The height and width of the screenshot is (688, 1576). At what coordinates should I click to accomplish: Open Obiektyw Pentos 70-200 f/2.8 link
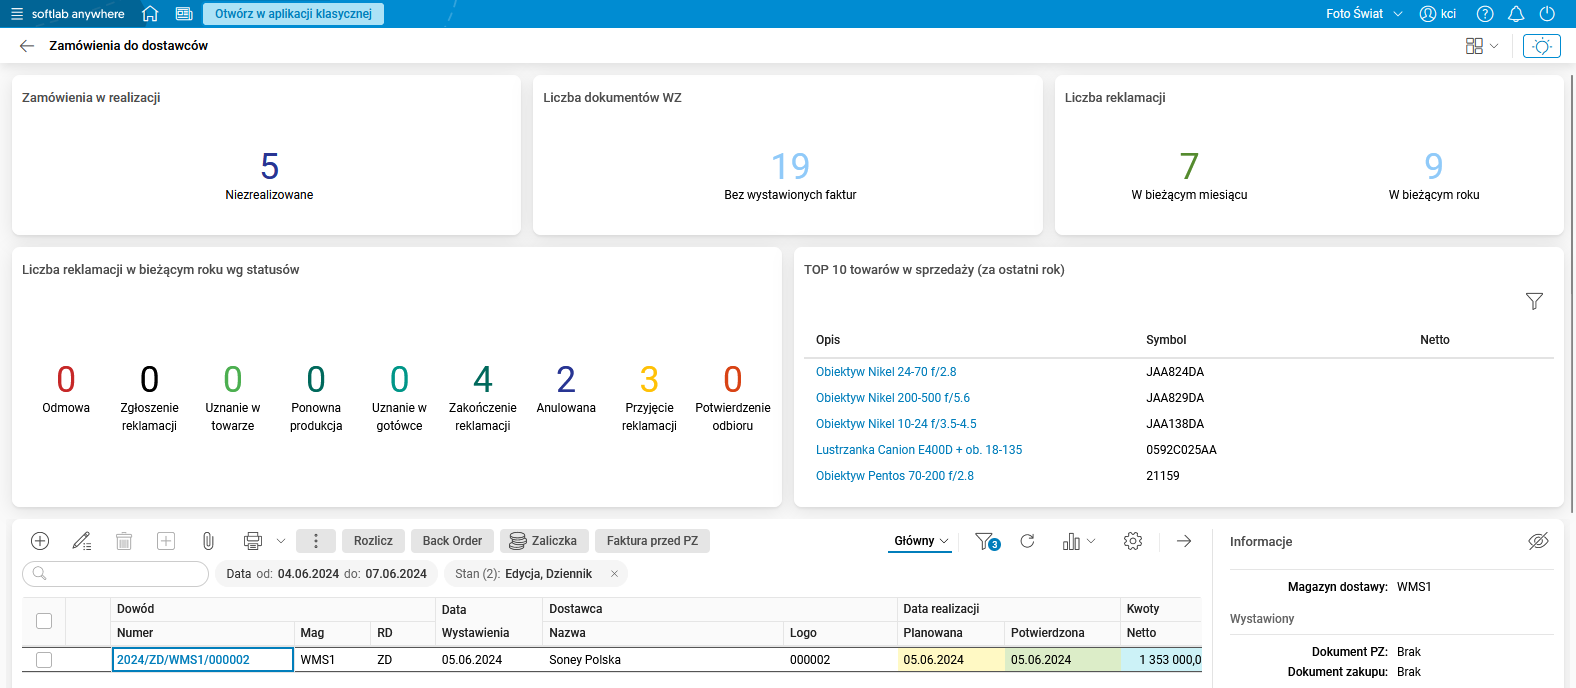point(895,476)
